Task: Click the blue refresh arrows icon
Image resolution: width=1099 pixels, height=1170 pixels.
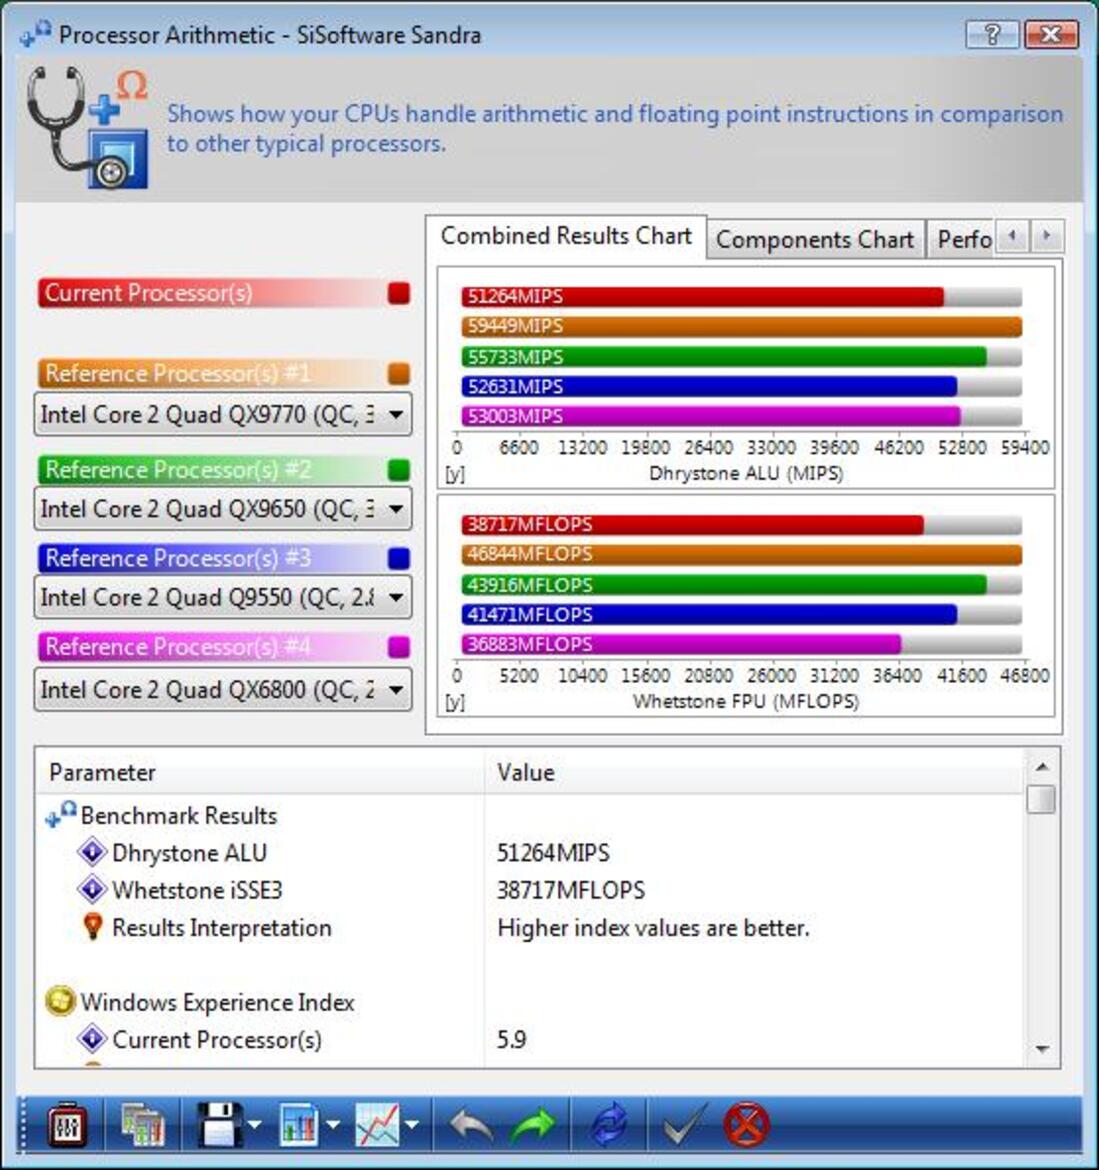Action: click(609, 1124)
